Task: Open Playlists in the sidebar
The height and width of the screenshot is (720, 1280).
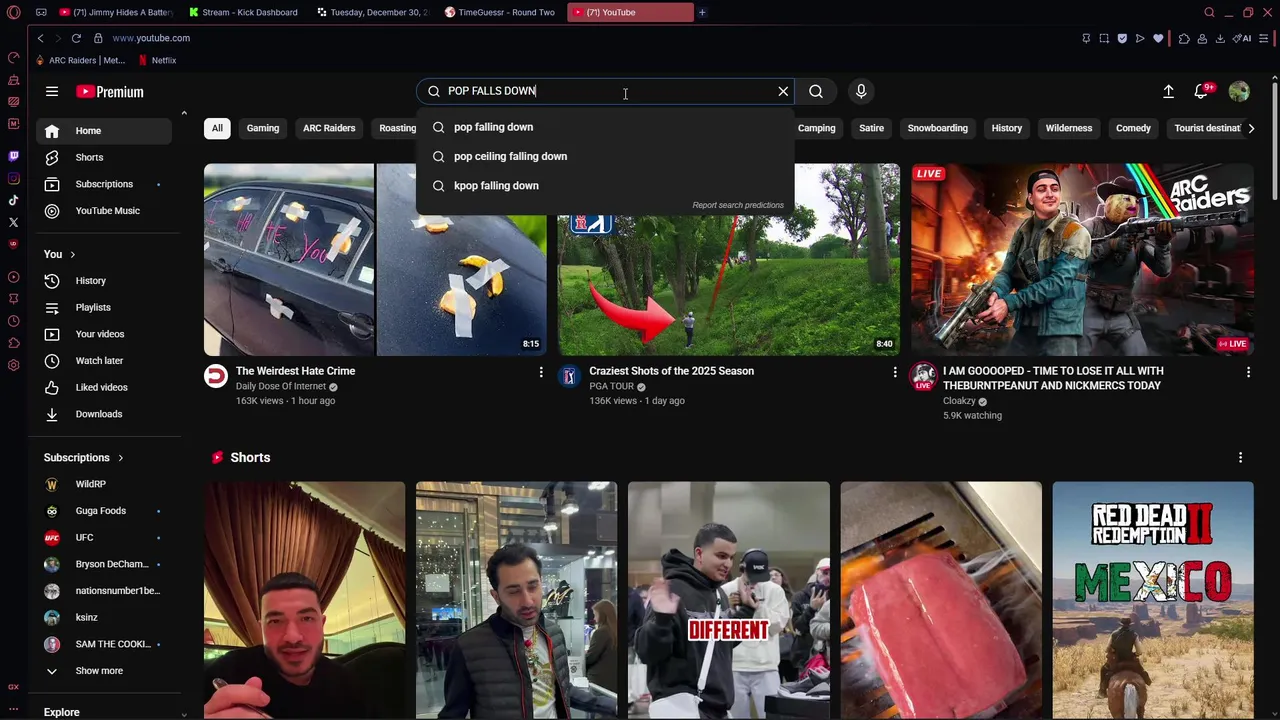Action: 104,307
